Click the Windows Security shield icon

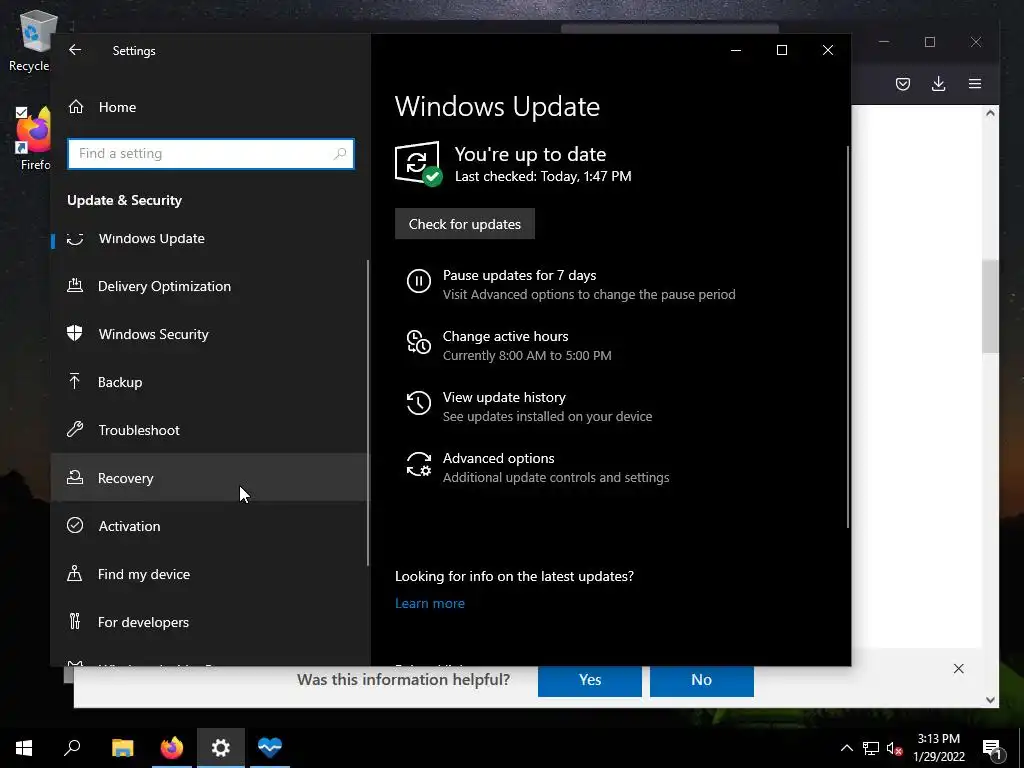[x=74, y=333]
